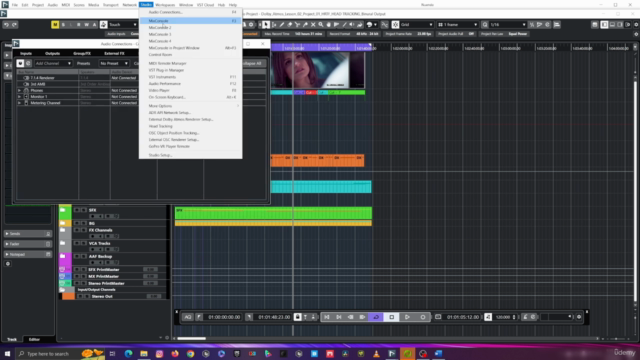The height and width of the screenshot is (360, 640).
Task: Open the Grid snap type dropdown
Action: [417, 24]
